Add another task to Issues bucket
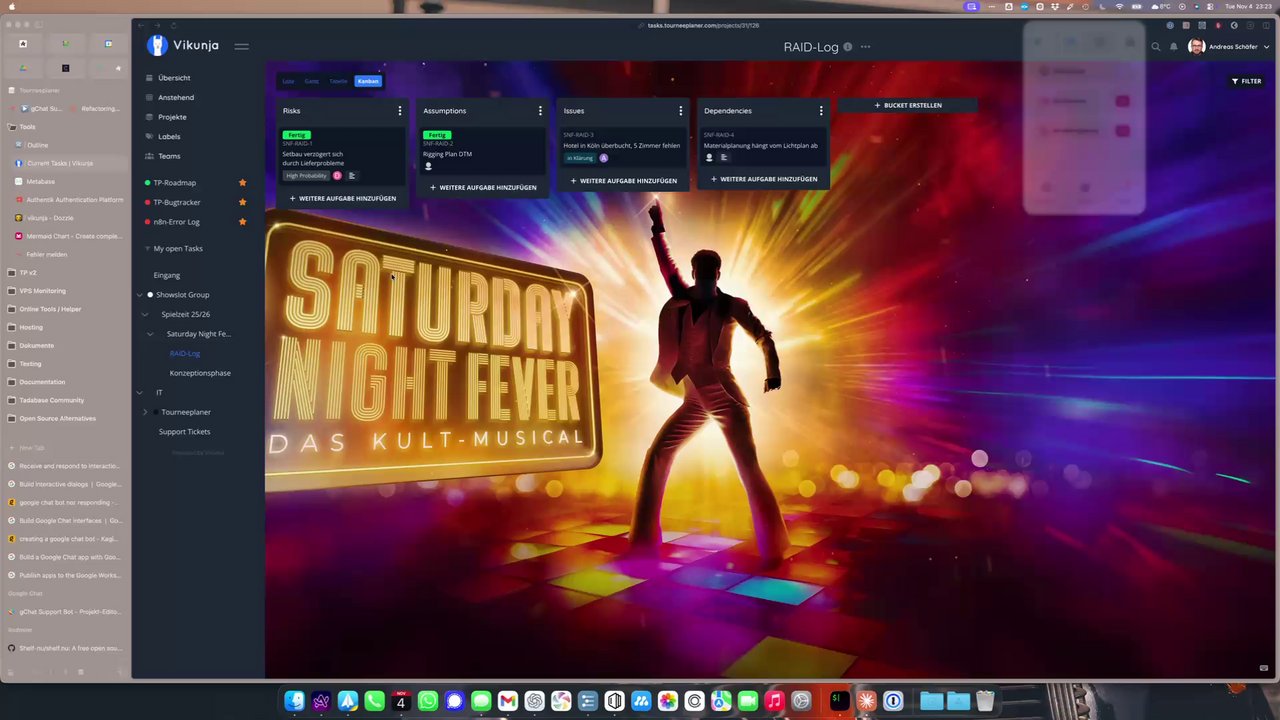 click(624, 181)
